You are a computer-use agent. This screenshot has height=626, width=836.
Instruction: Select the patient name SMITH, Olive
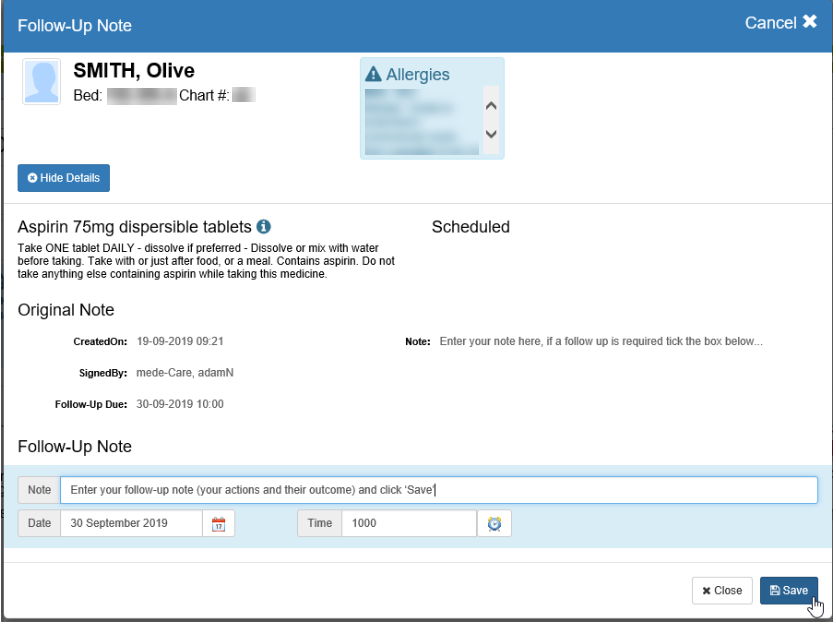pos(134,71)
